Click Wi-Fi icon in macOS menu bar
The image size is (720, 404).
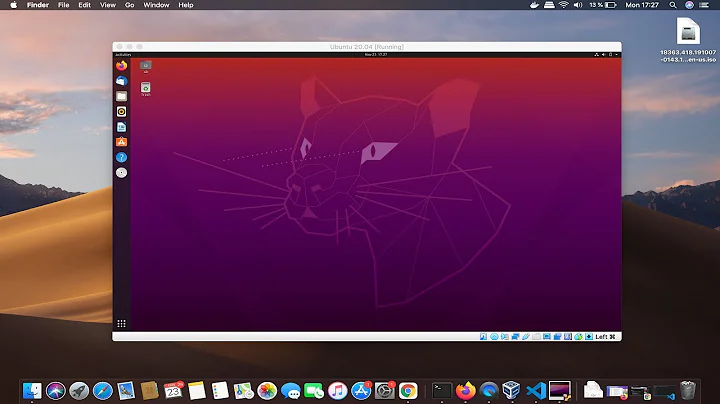[563, 5]
